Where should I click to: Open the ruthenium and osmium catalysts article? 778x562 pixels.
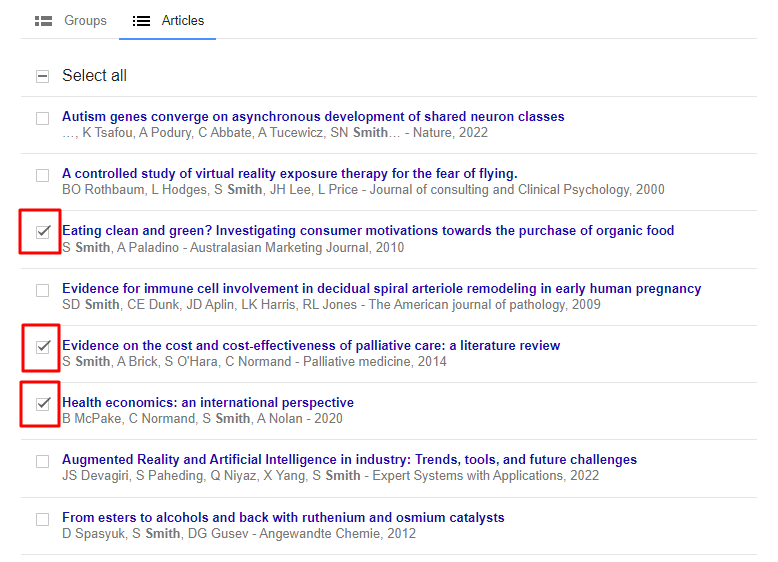283,517
